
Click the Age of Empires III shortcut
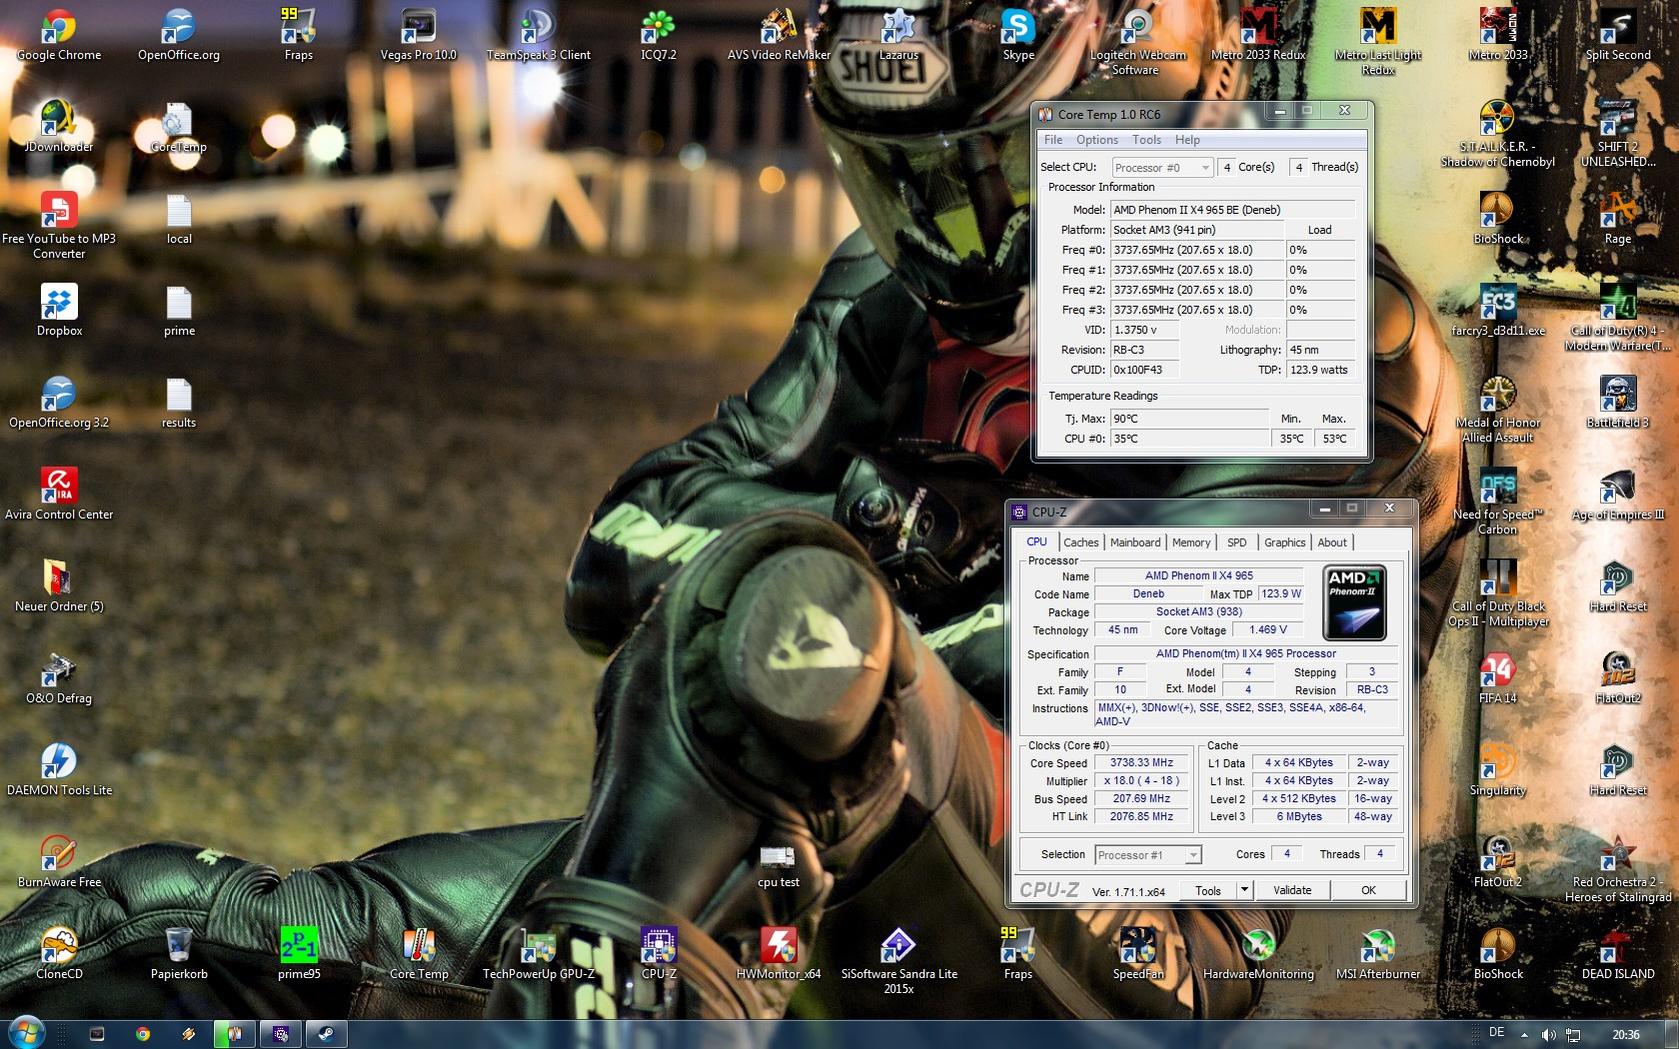coord(1618,494)
